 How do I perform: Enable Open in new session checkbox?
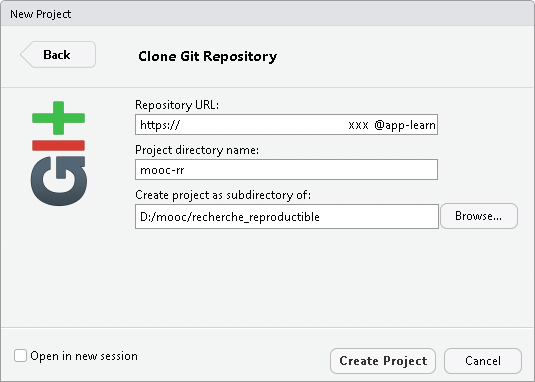coord(20,355)
